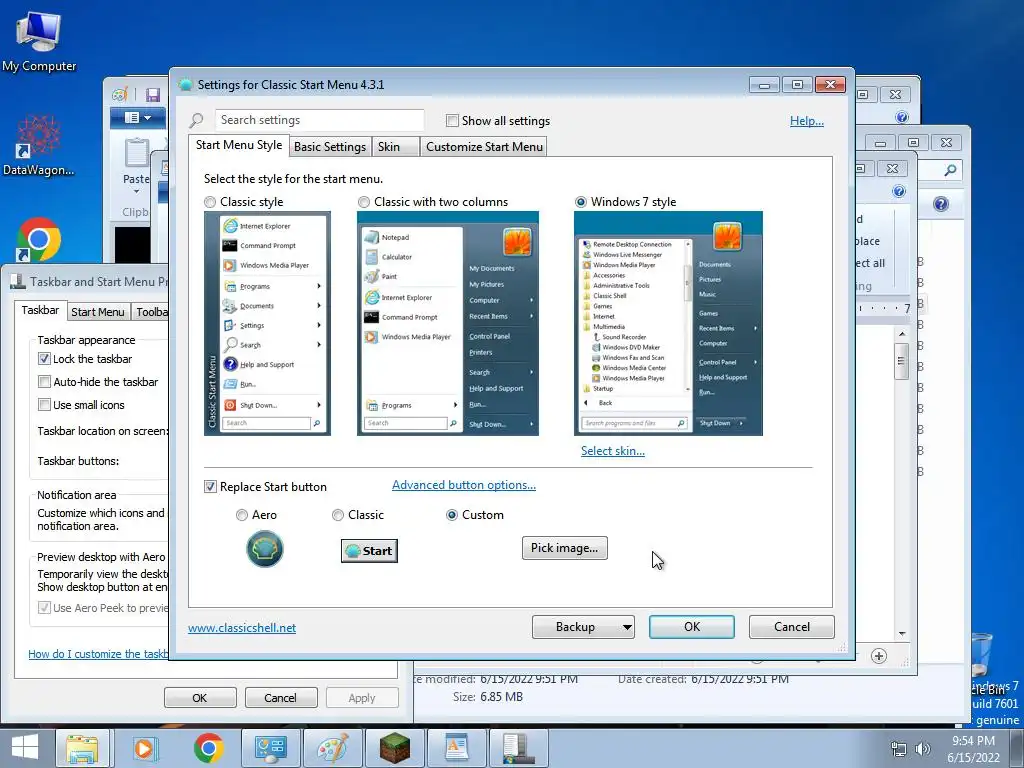Choose the Aero start button option

[242, 515]
